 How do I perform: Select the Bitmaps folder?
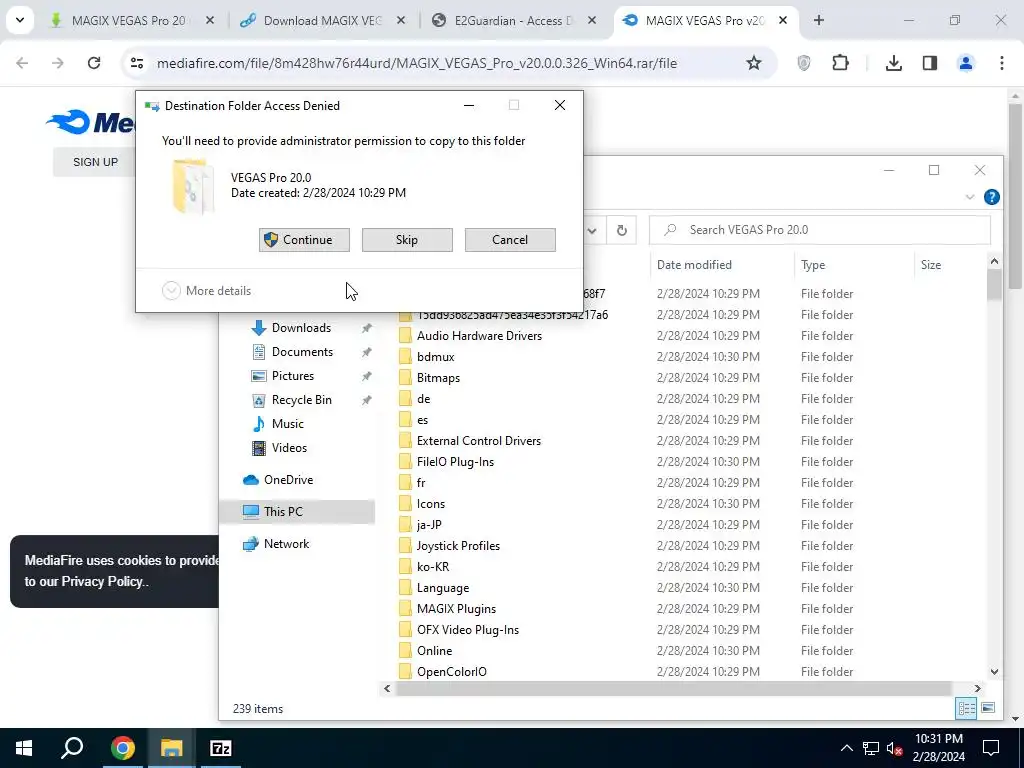[x=438, y=377]
